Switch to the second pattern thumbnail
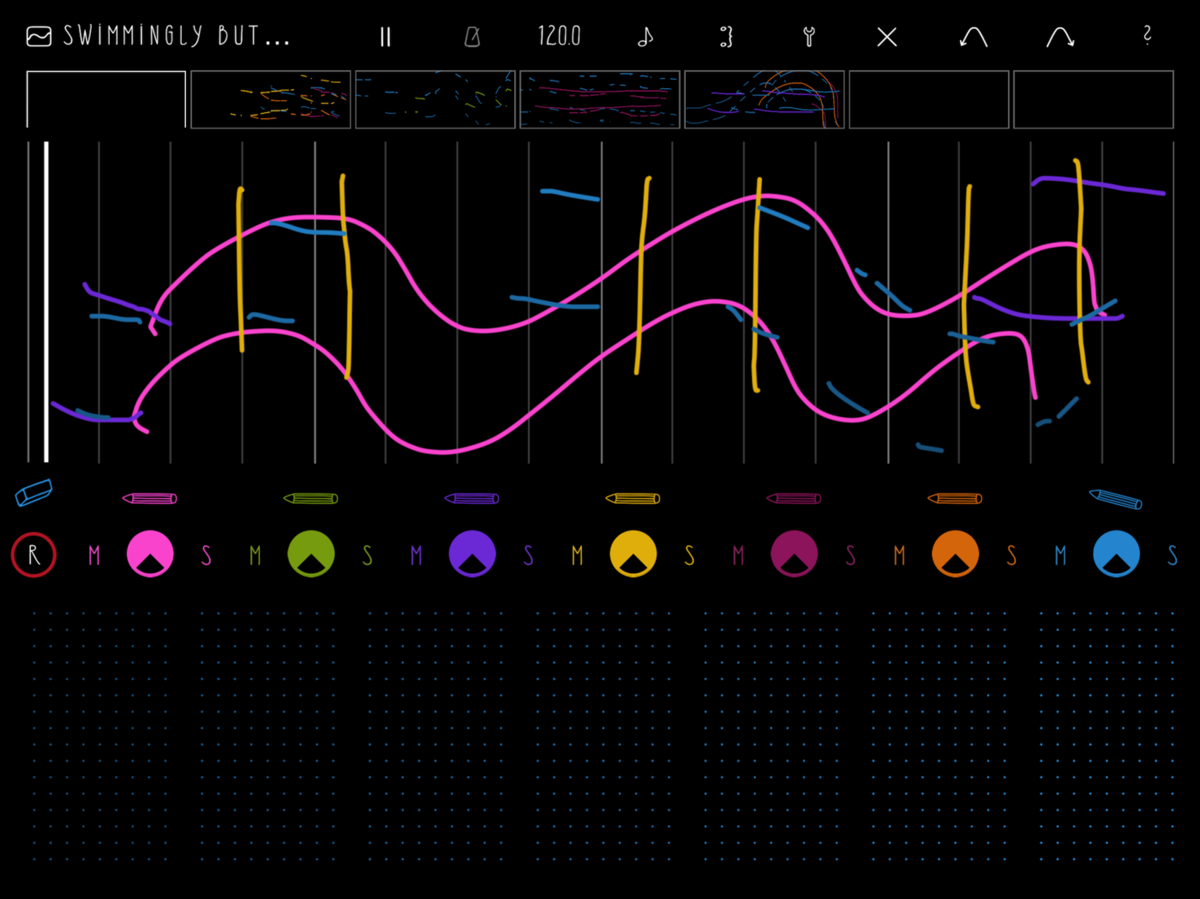Viewport: 1200px width, 899px height. [x=270, y=99]
